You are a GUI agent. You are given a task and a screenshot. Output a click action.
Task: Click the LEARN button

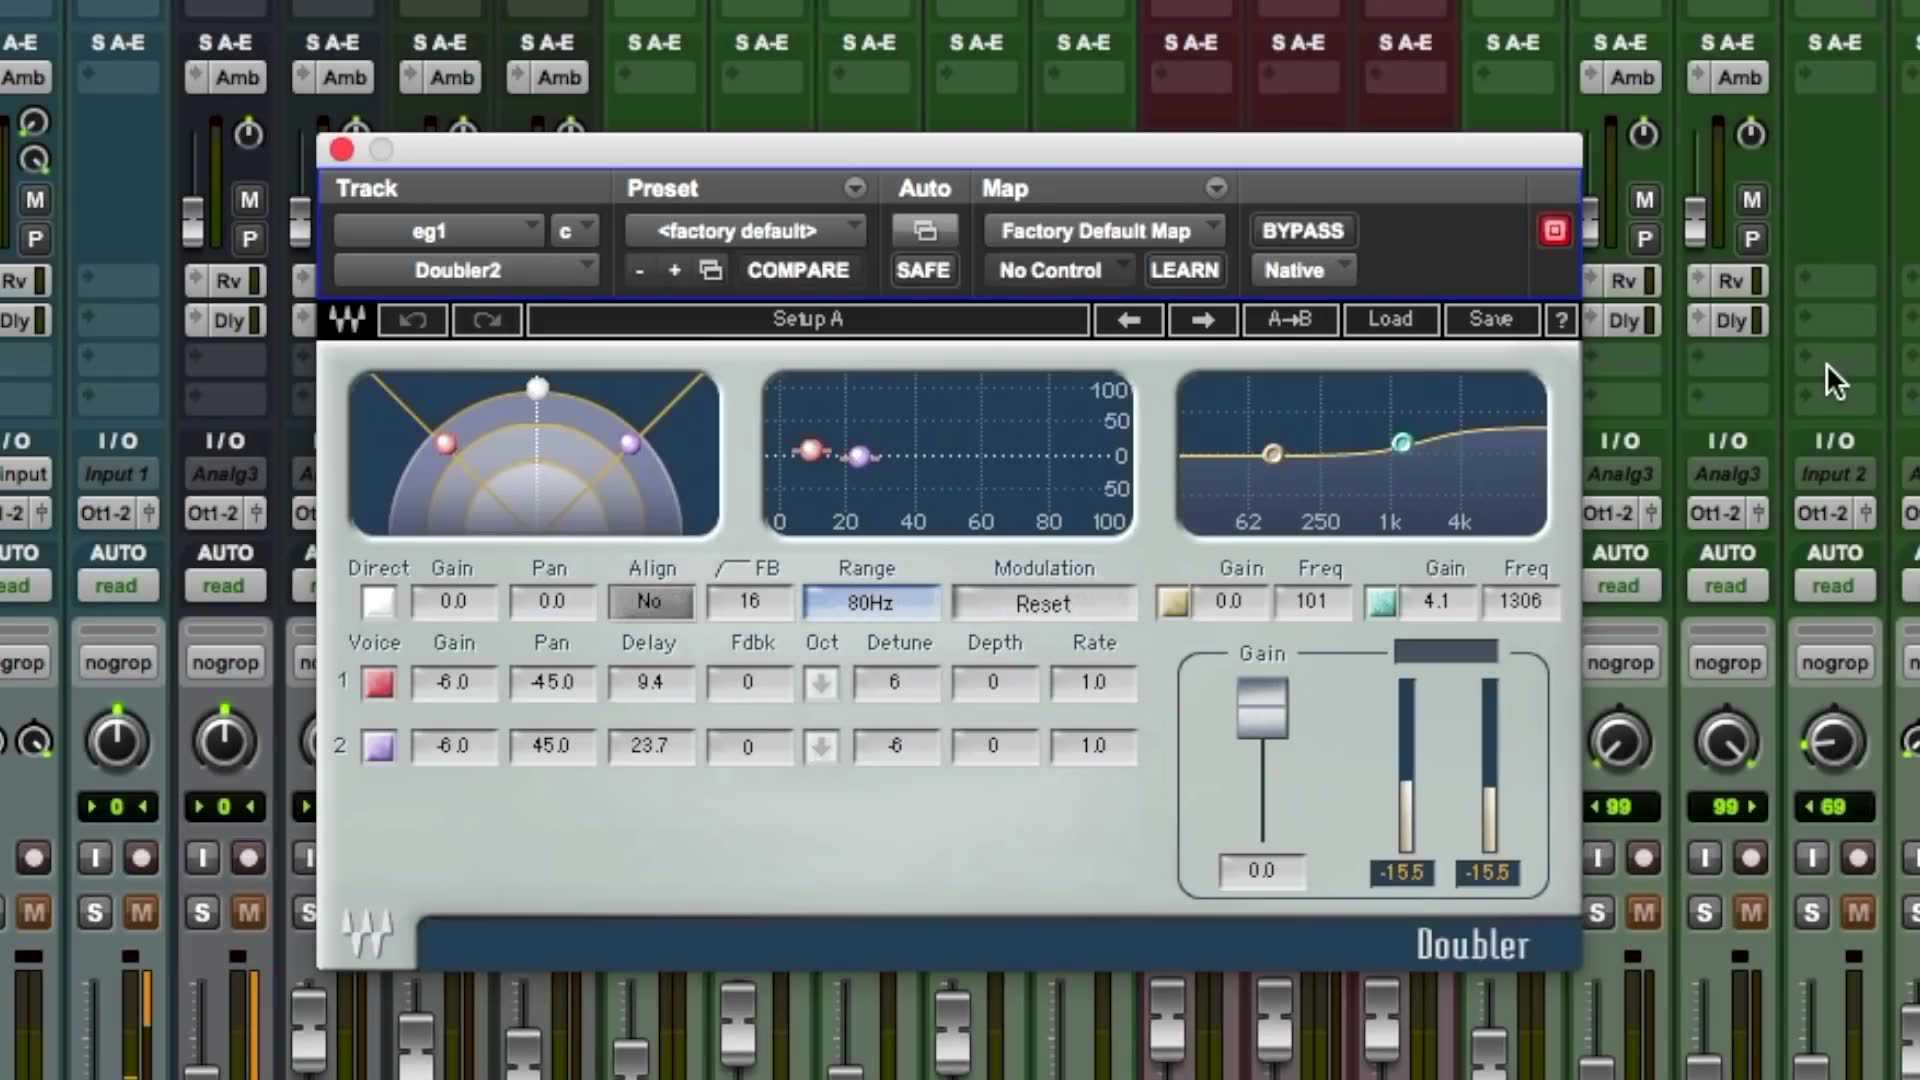pos(1184,270)
